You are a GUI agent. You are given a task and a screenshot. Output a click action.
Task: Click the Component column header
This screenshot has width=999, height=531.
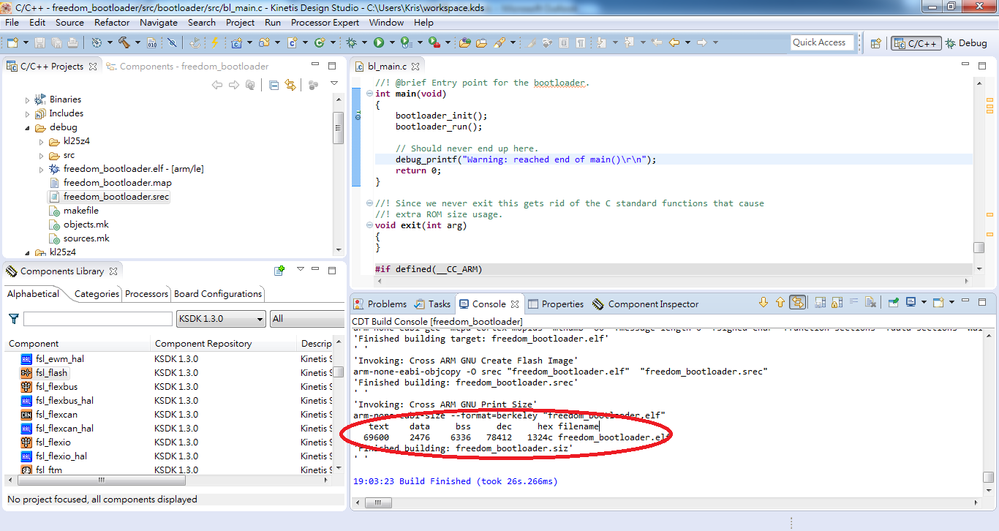pos(76,344)
